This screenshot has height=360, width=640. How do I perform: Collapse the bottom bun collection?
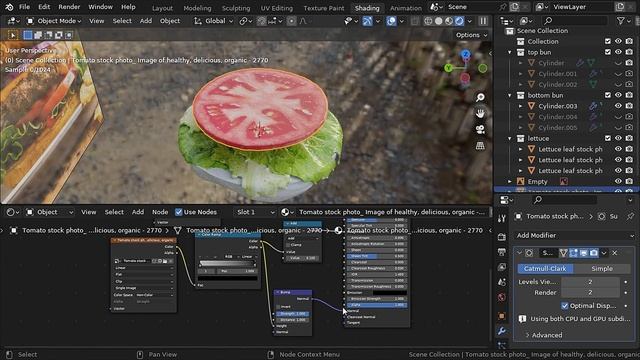point(509,96)
